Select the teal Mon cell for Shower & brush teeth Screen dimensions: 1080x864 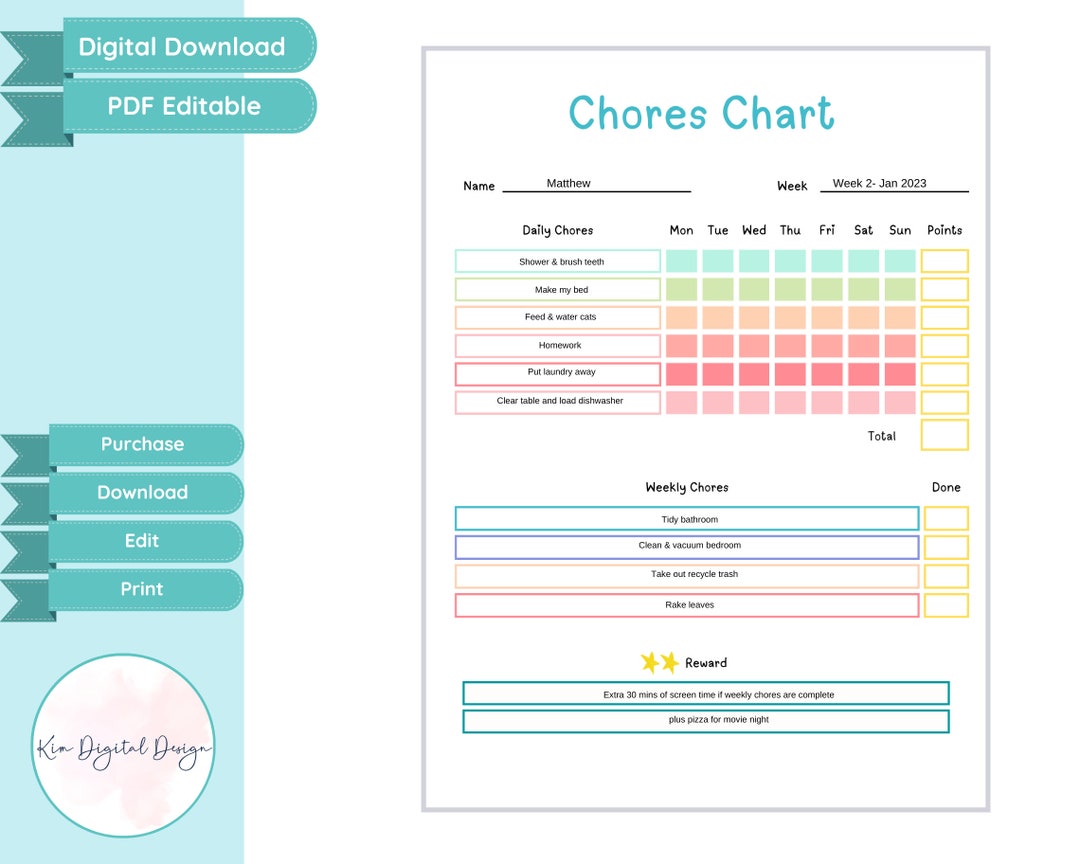681,260
